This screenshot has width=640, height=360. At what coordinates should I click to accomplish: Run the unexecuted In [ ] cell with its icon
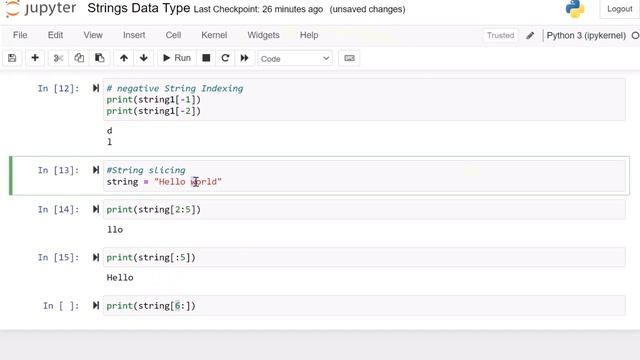pos(96,305)
